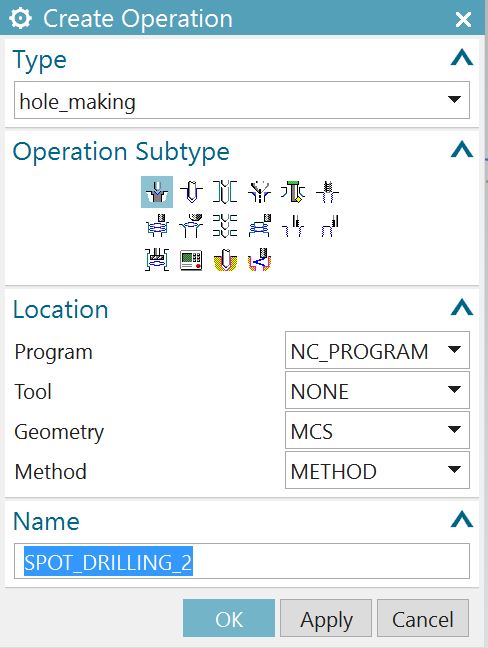Select the Spot Drilling operation subtype
The height and width of the screenshot is (648, 488).
(157, 192)
